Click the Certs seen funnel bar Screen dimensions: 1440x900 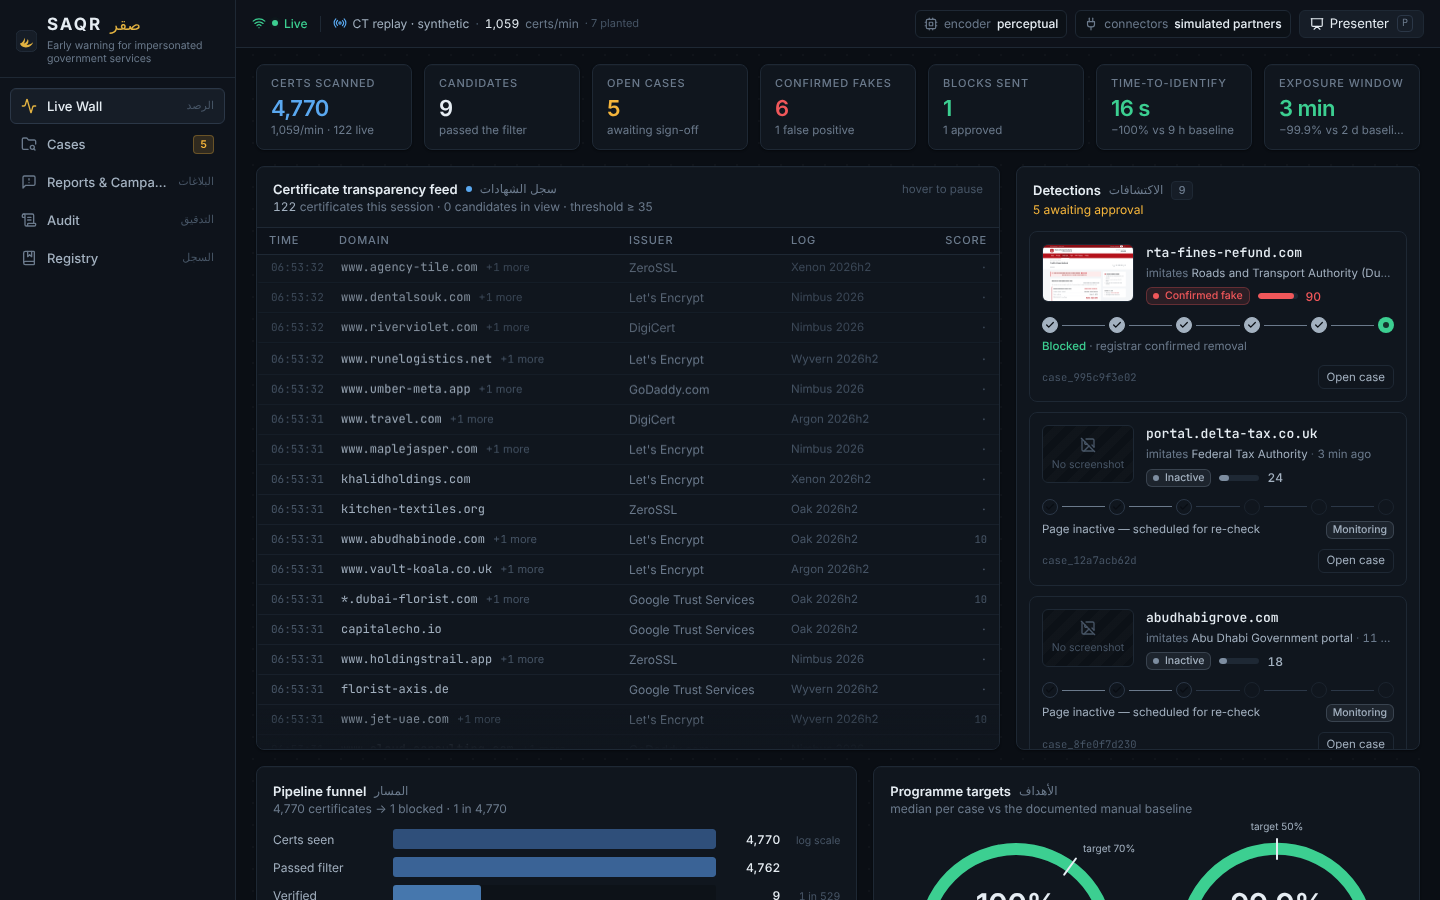(554, 839)
